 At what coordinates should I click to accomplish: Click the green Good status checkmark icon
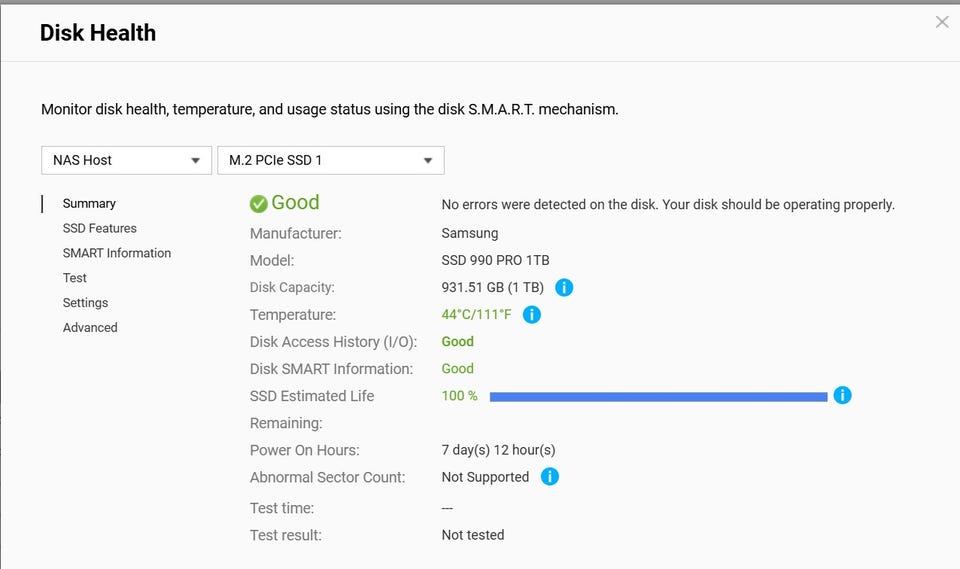pyautogui.click(x=259, y=203)
